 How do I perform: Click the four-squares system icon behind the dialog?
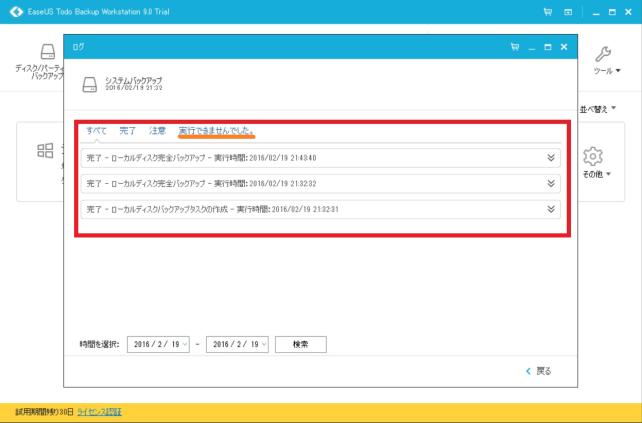45,151
